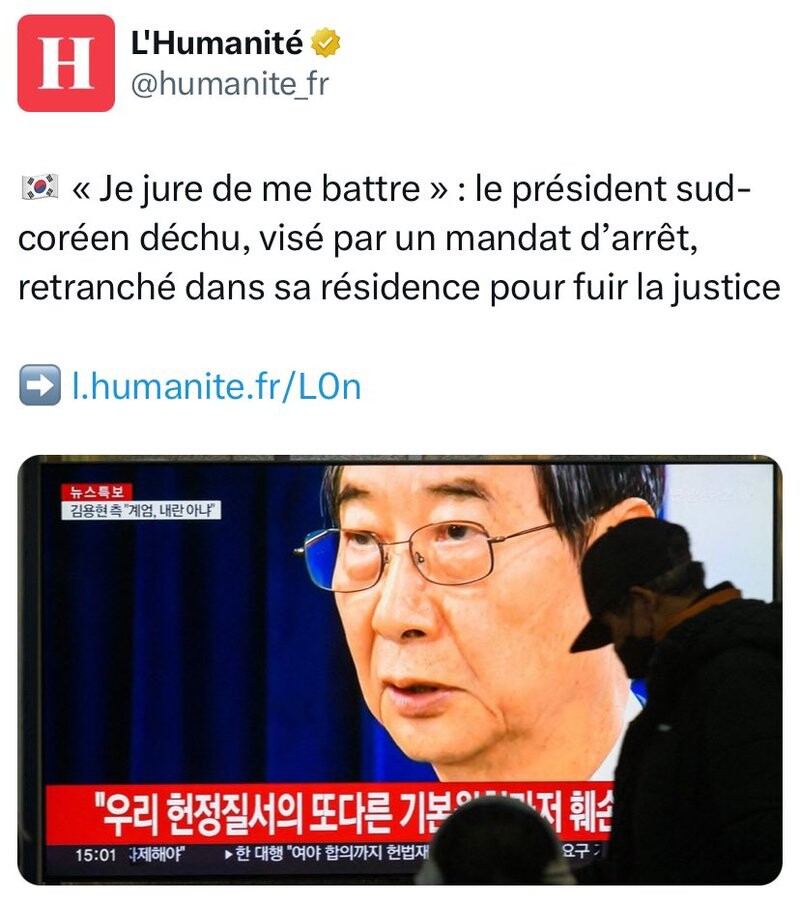Image resolution: width=800 pixels, height=900 pixels.
Task: Click the words "mandat d'arrêt" in the tweet
Action: pyautogui.click(x=571, y=238)
